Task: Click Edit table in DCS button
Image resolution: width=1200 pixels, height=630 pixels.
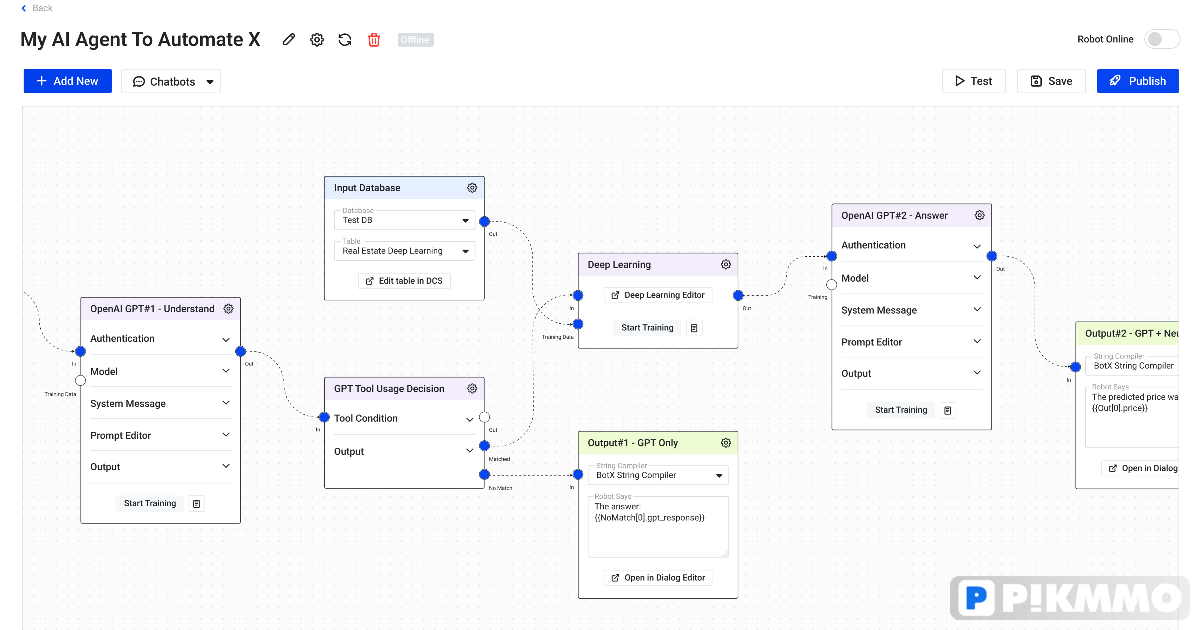Action: click(404, 281)
